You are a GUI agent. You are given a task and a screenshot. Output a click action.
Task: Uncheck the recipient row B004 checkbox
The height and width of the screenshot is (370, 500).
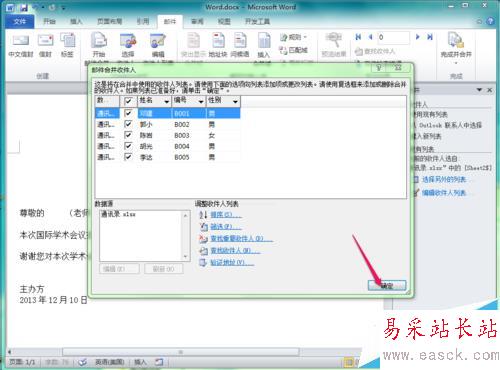pos(128,146)
